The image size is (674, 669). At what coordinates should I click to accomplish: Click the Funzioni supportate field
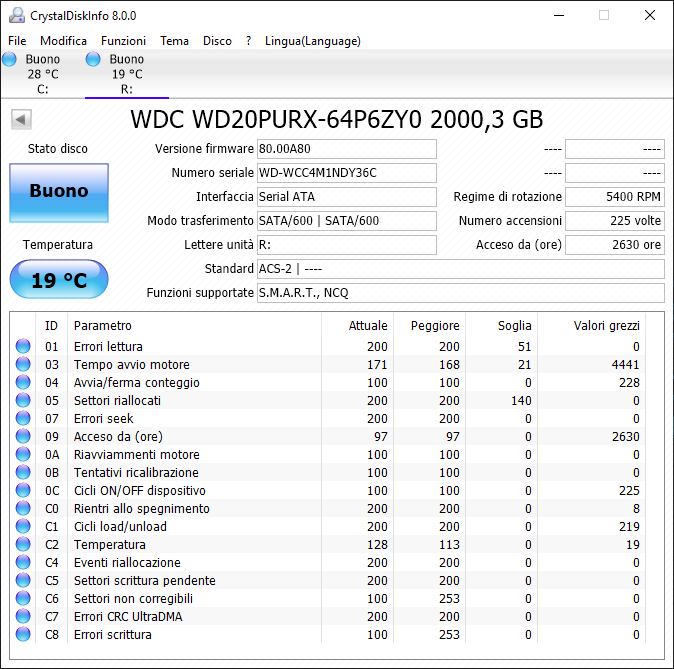click(461, 293)
